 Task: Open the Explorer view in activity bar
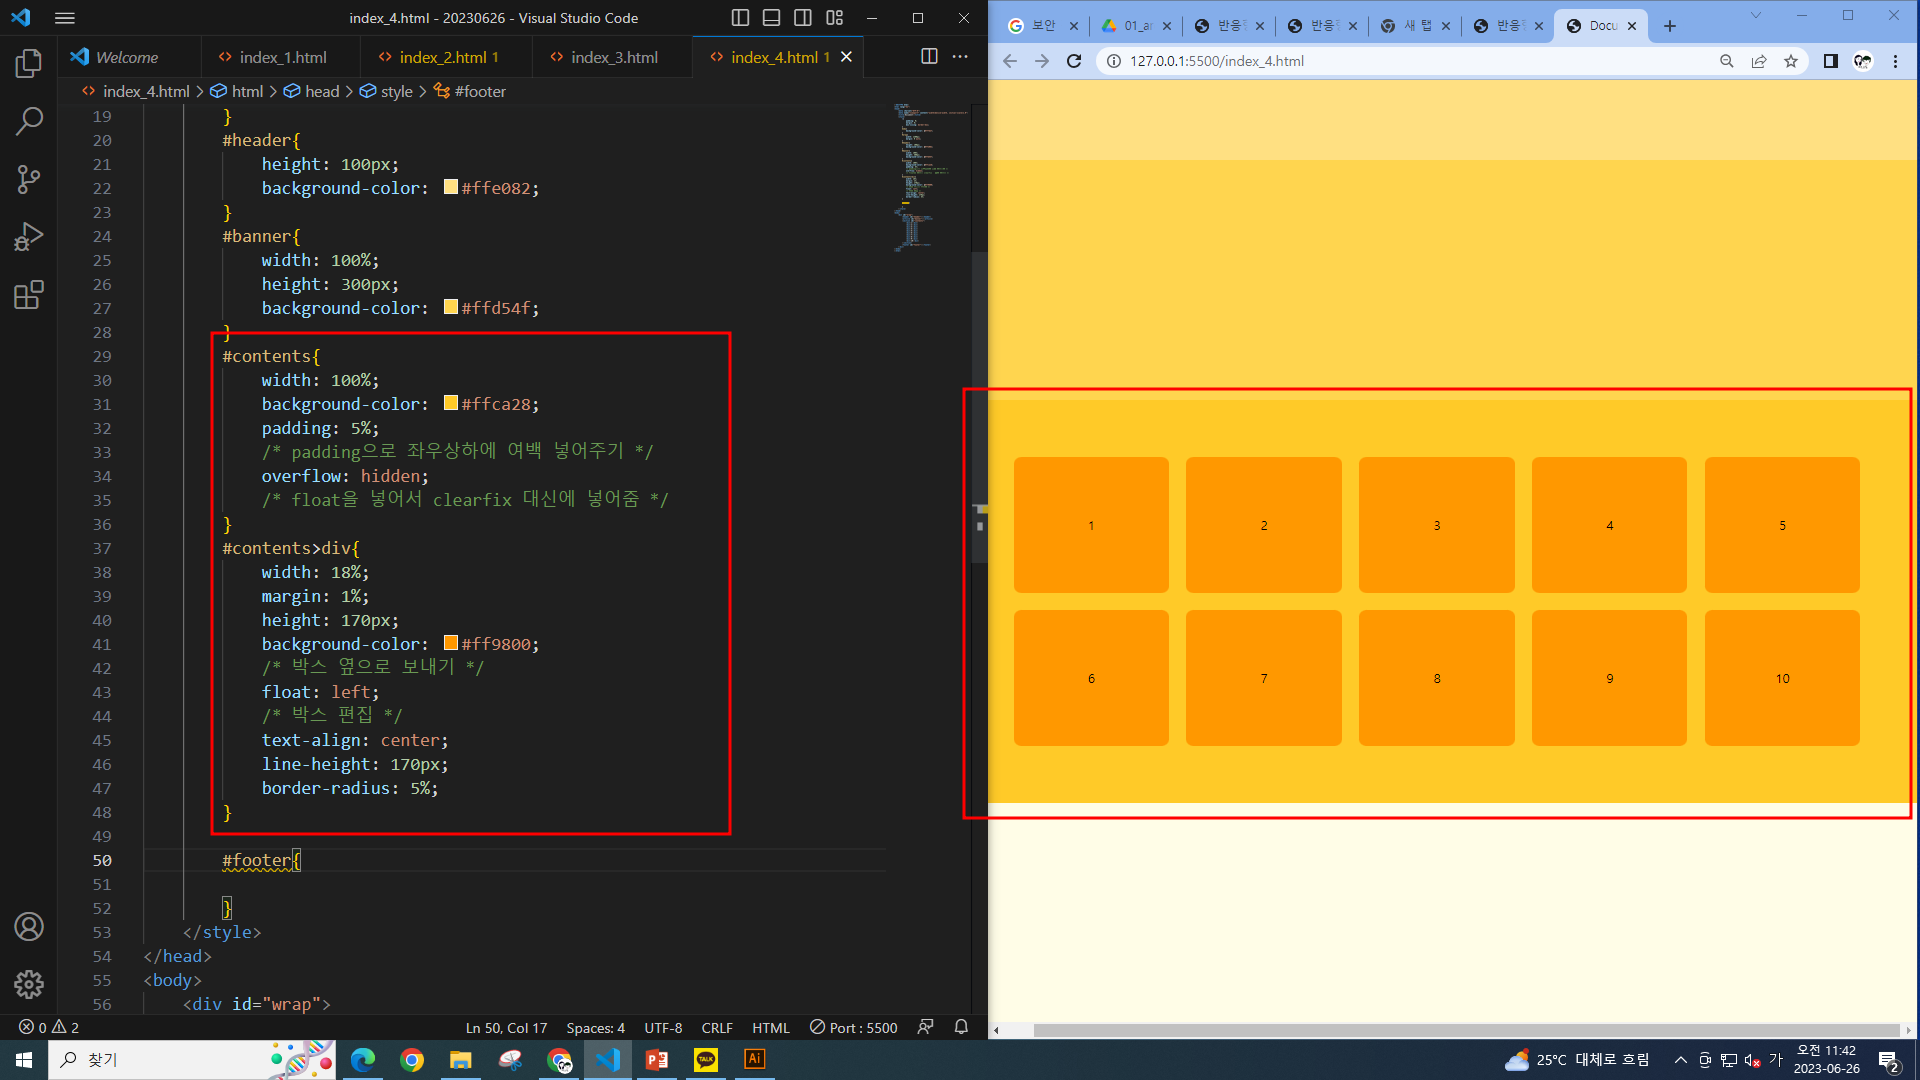point(29,64)
